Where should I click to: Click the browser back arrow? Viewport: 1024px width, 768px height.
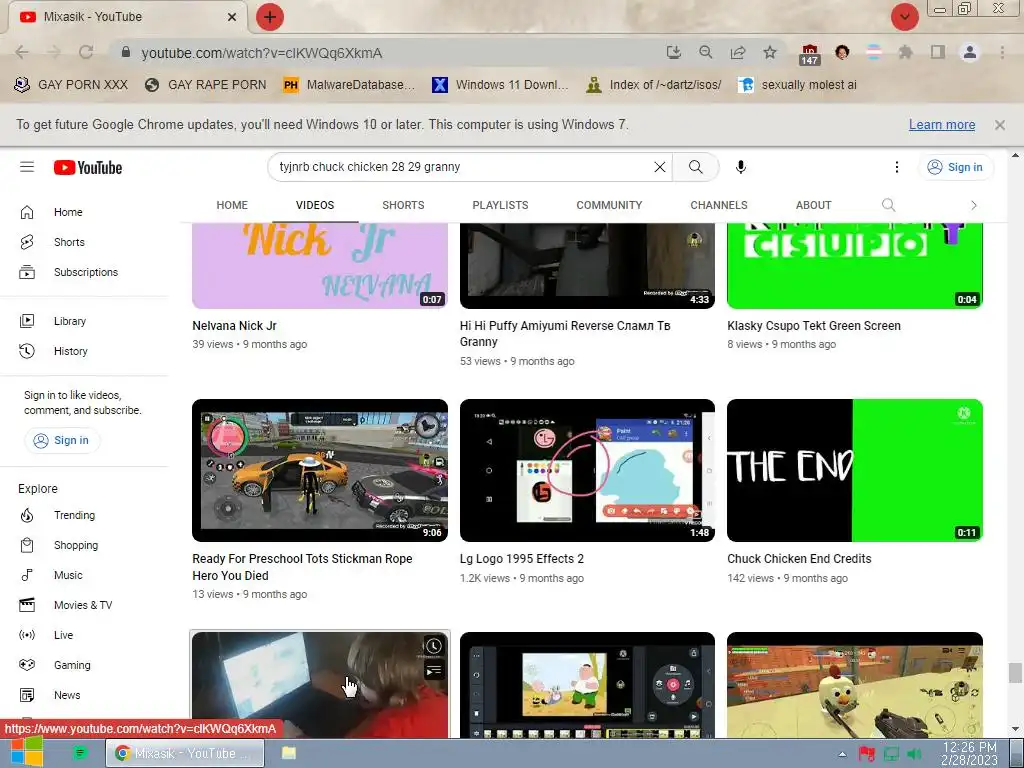point(22,53)
